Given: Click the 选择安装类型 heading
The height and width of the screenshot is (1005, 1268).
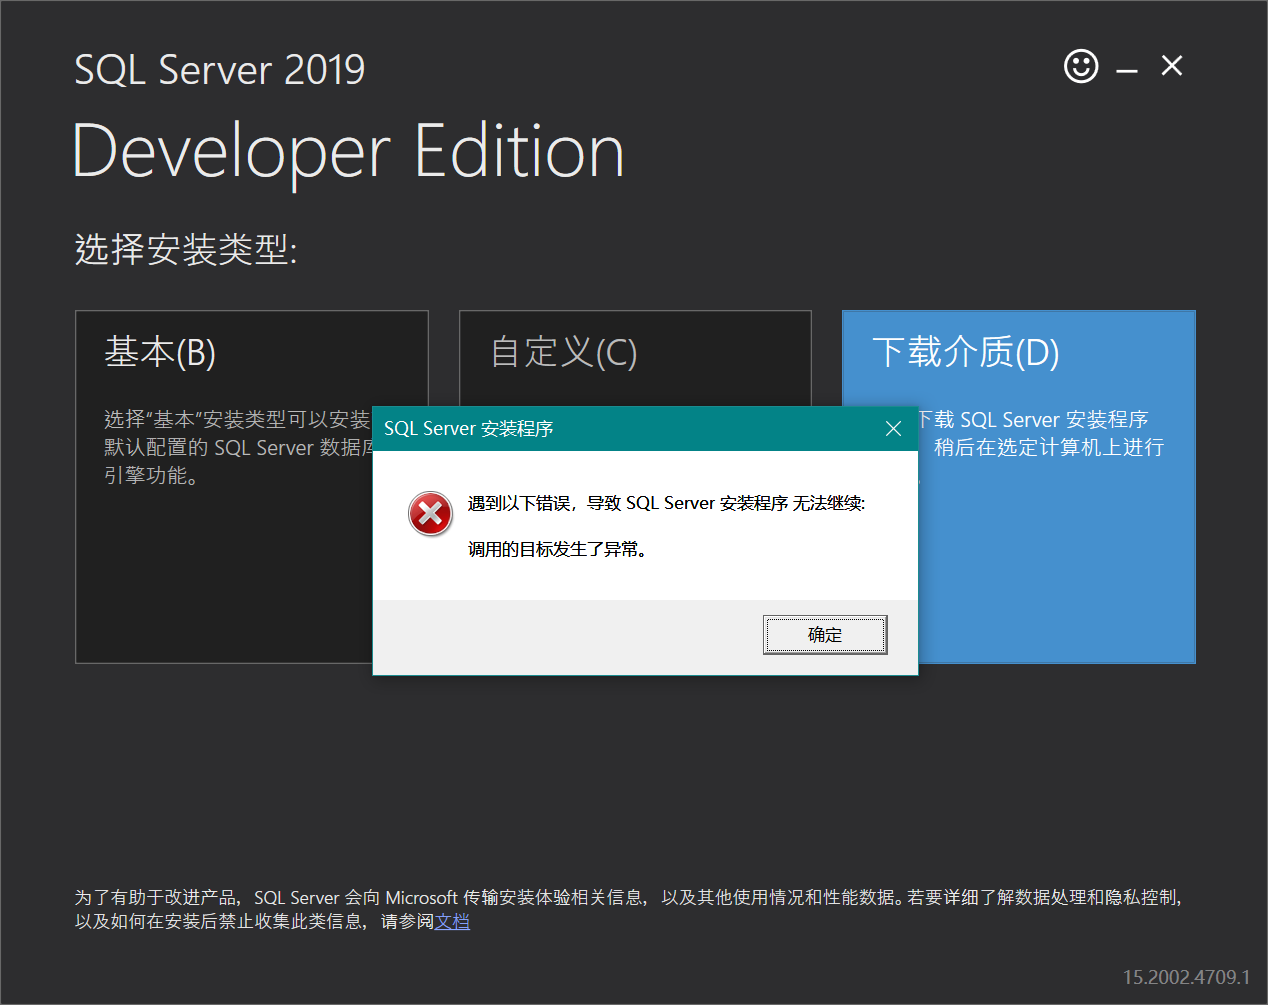Looking at the screenshot, I should click(186, 249).
